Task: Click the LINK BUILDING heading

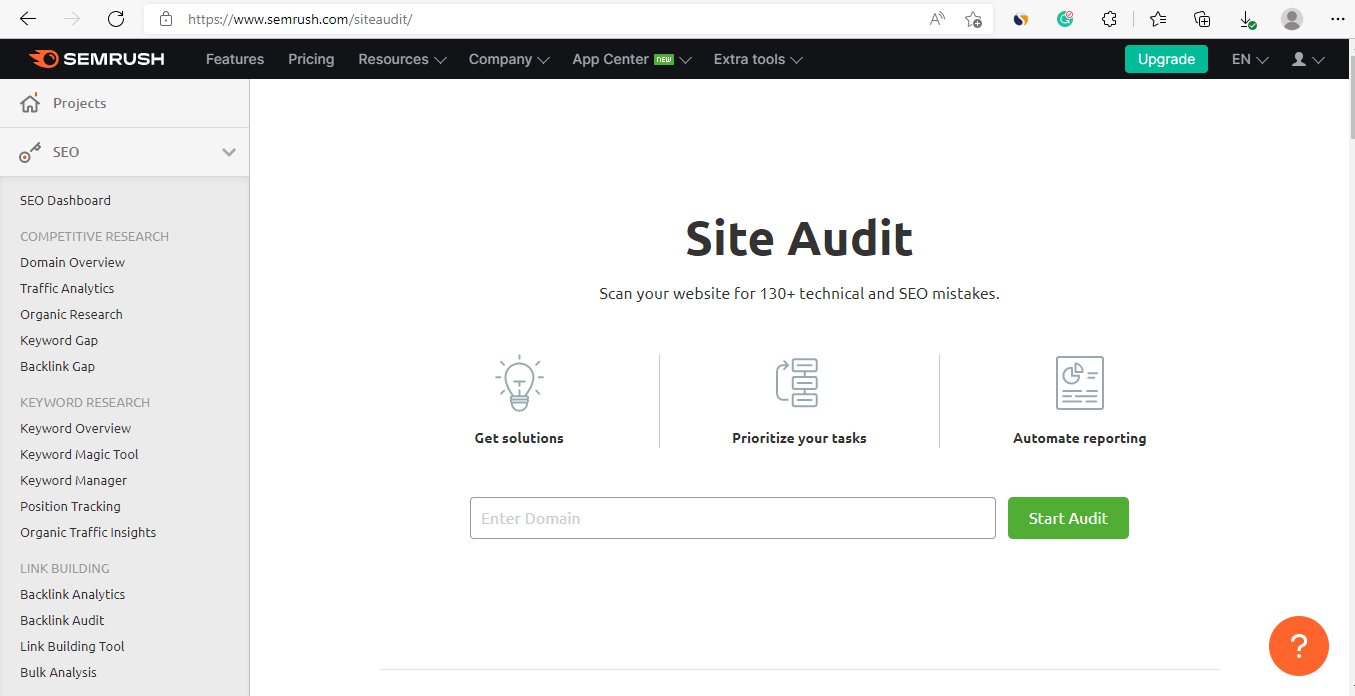Action: [x=65, y=568]
